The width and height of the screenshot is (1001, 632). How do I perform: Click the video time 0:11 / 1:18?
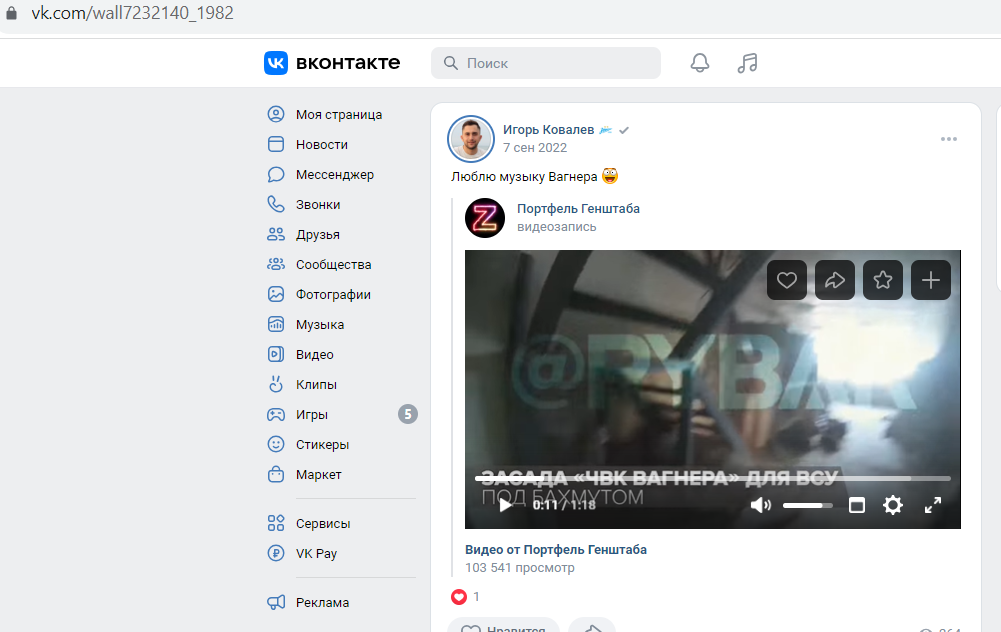point(564,506)
